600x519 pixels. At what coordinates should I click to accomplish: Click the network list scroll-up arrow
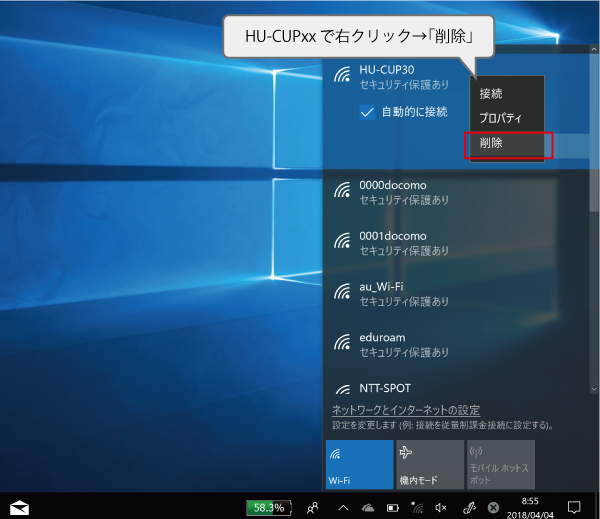click(594, 49)
